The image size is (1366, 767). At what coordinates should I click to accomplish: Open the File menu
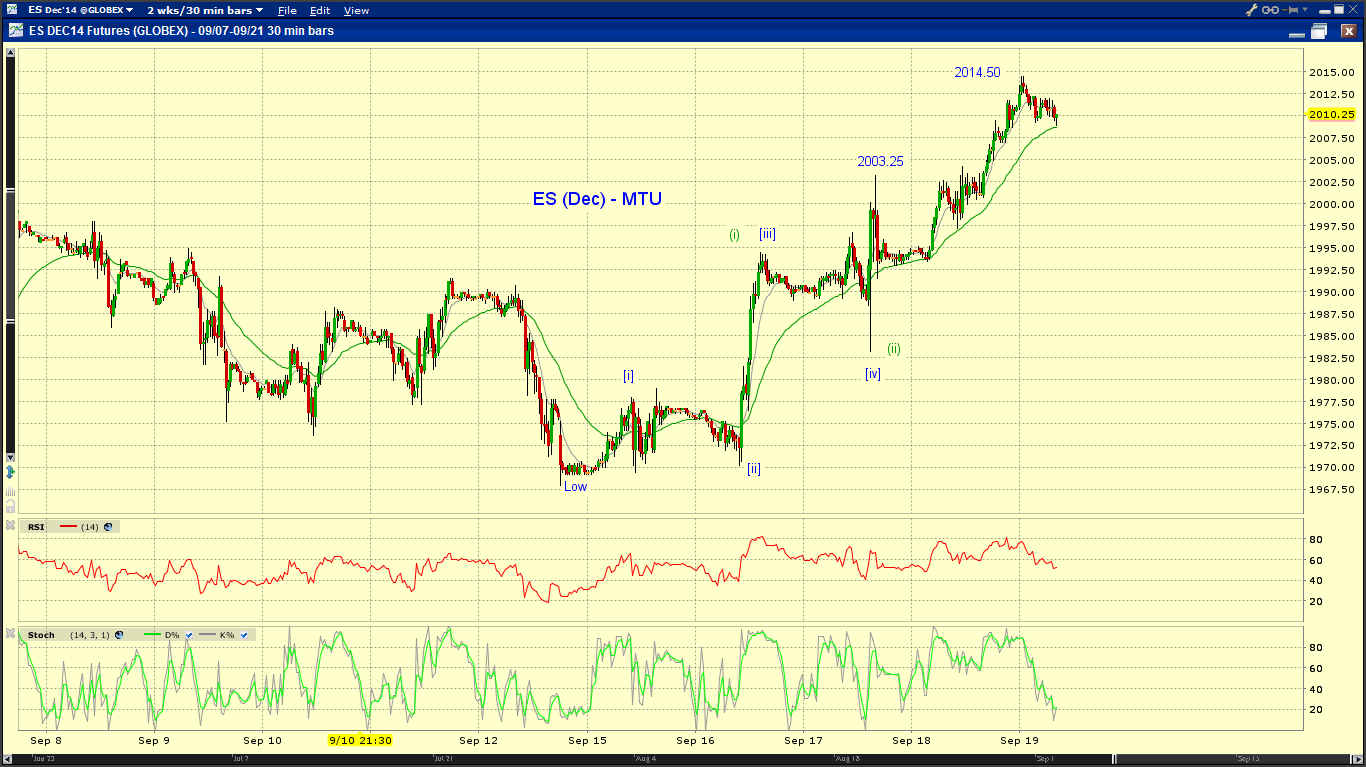tap(287, 10)
